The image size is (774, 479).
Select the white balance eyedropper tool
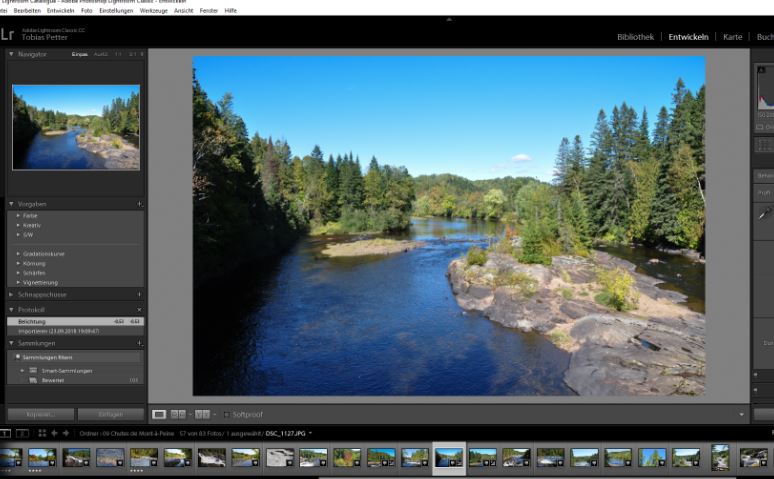(x=764, y=214)
